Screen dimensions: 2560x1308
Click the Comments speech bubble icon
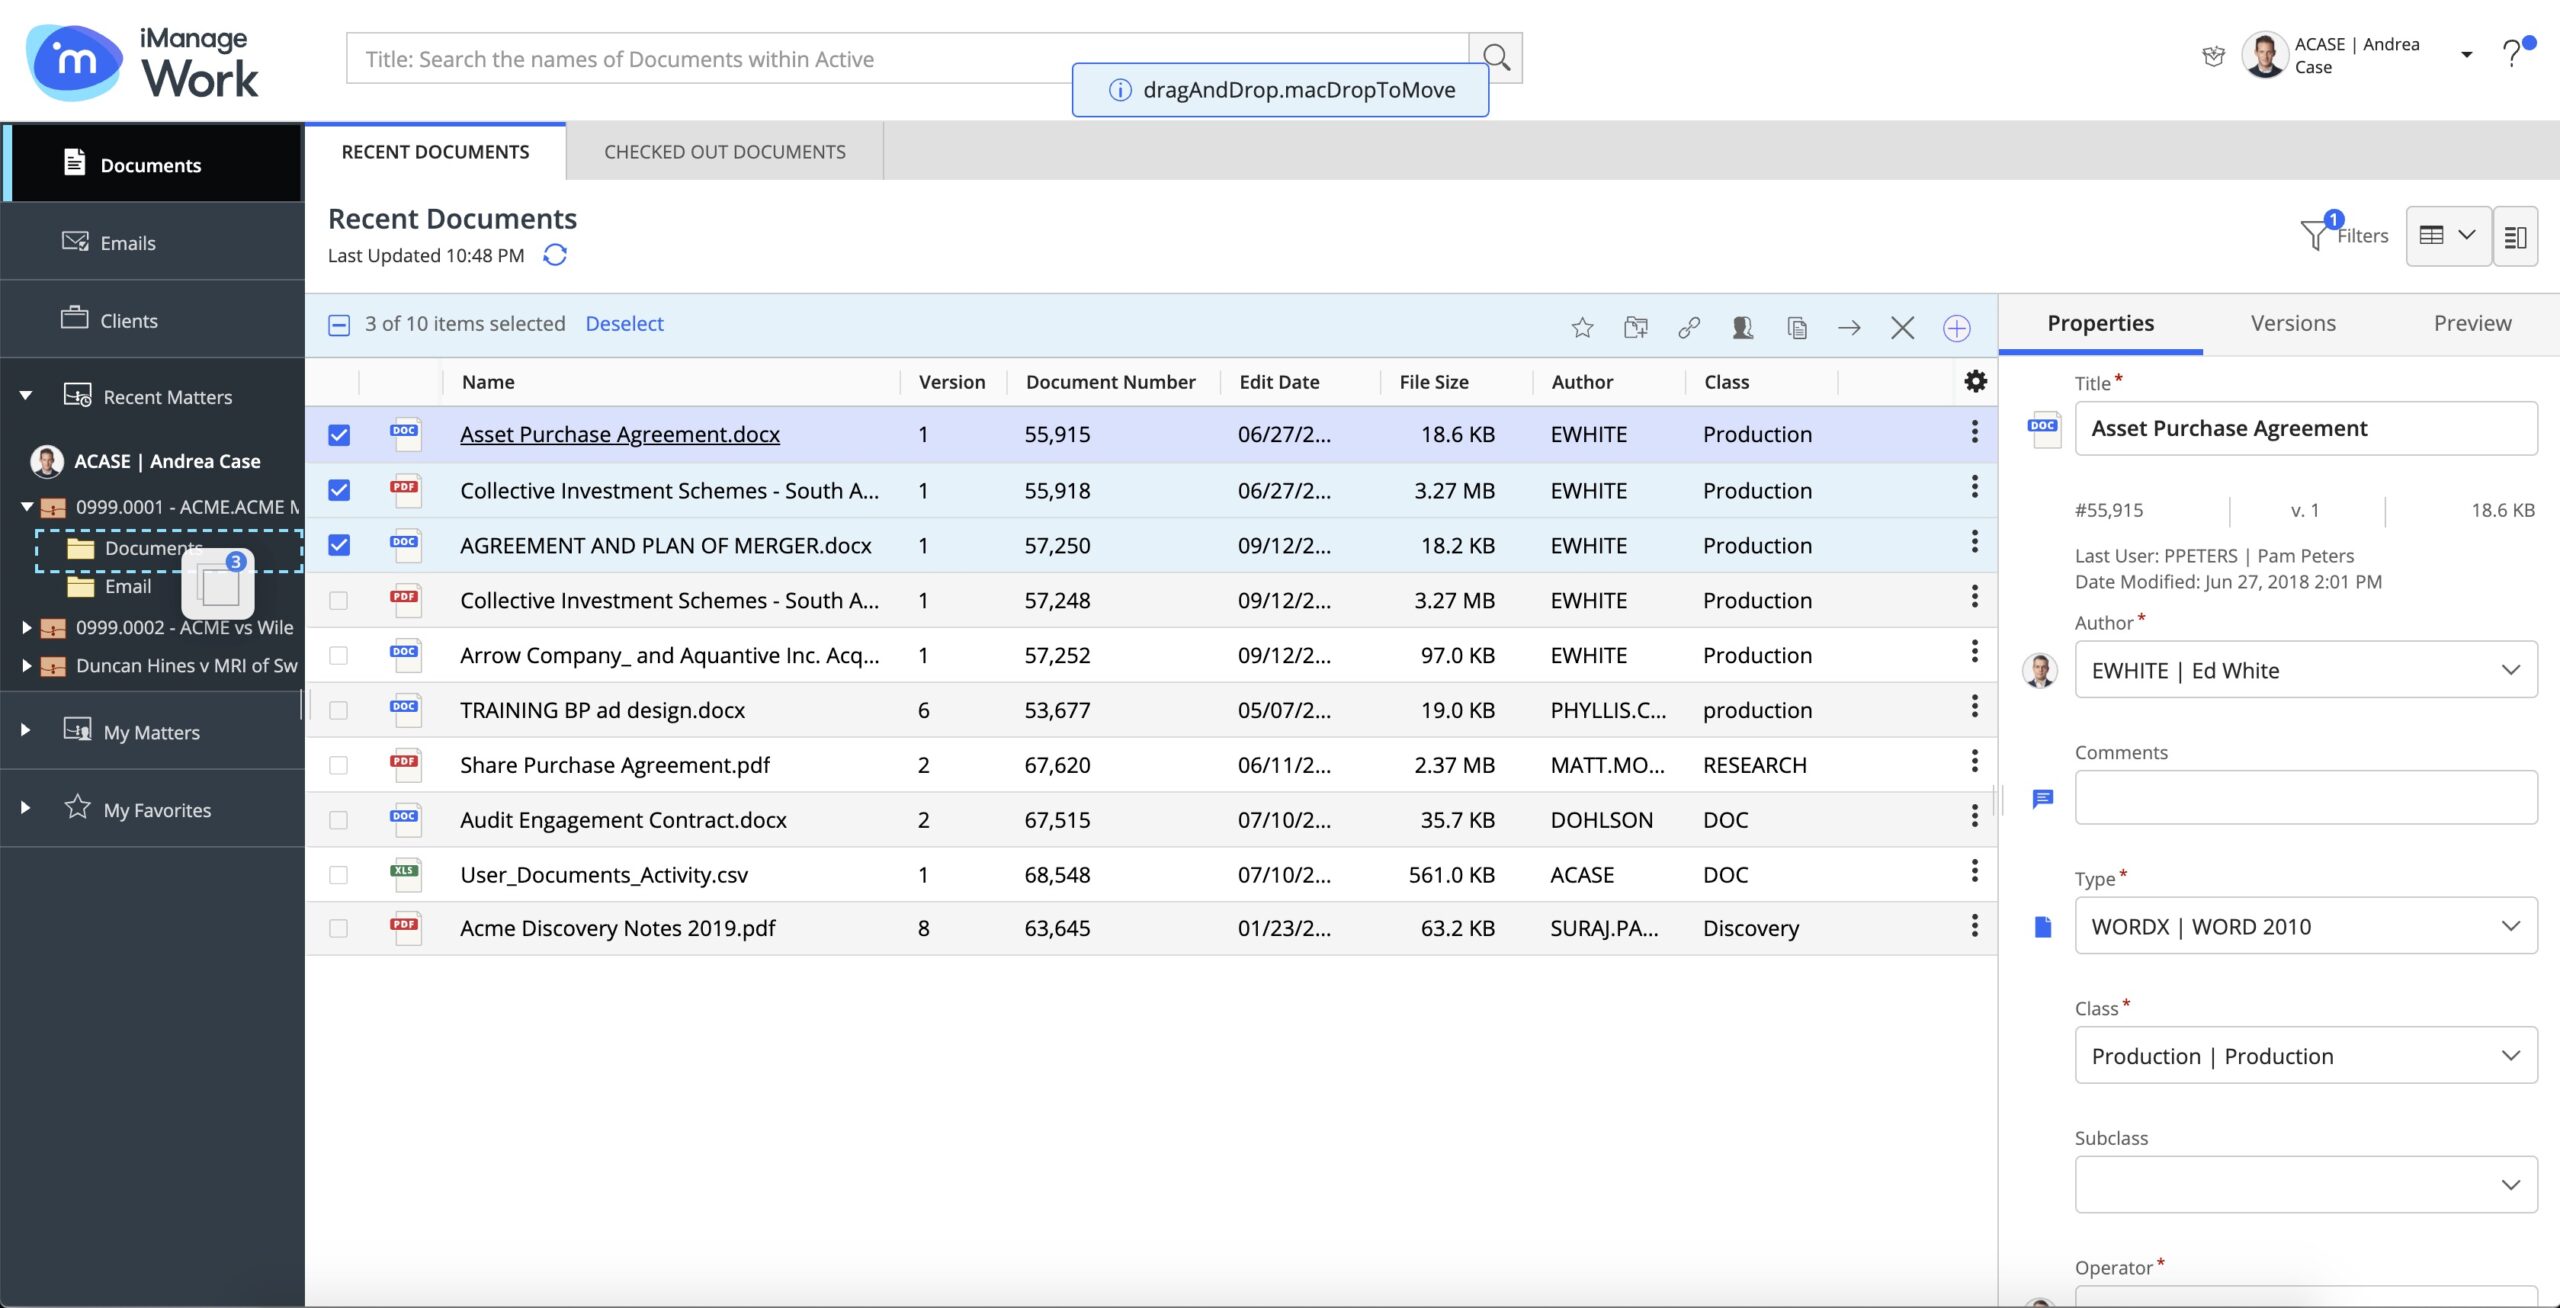click(x=2042, y=798)
